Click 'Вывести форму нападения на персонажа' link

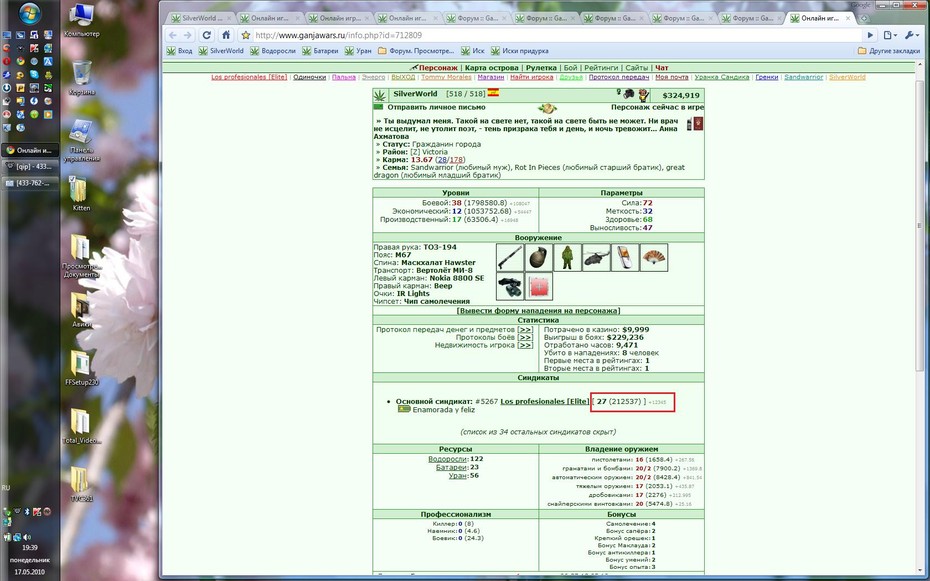pos(539,311)
